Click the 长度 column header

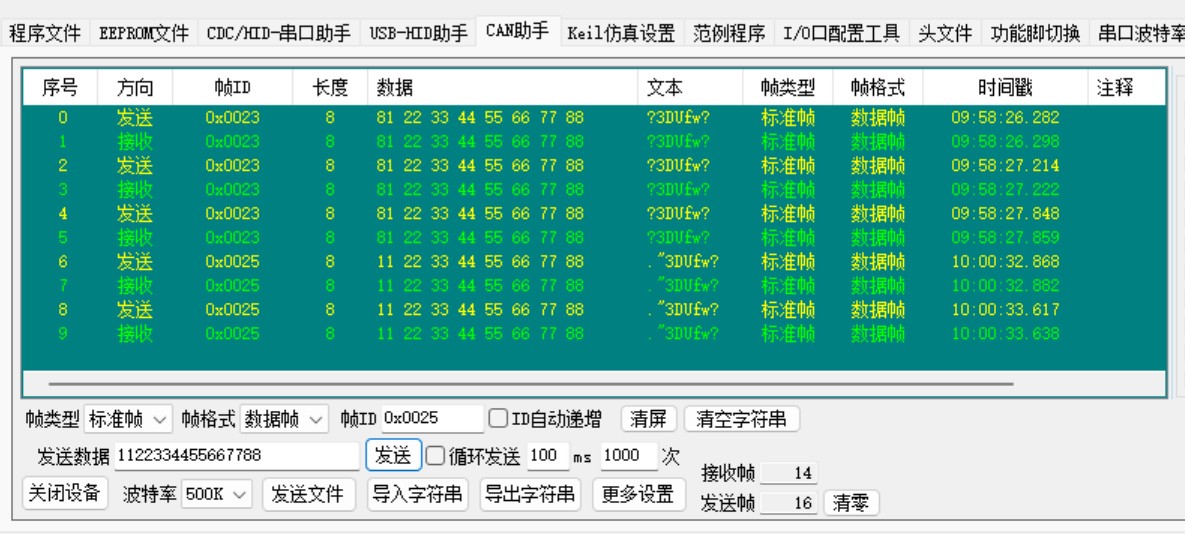click(x=330, y=88)
